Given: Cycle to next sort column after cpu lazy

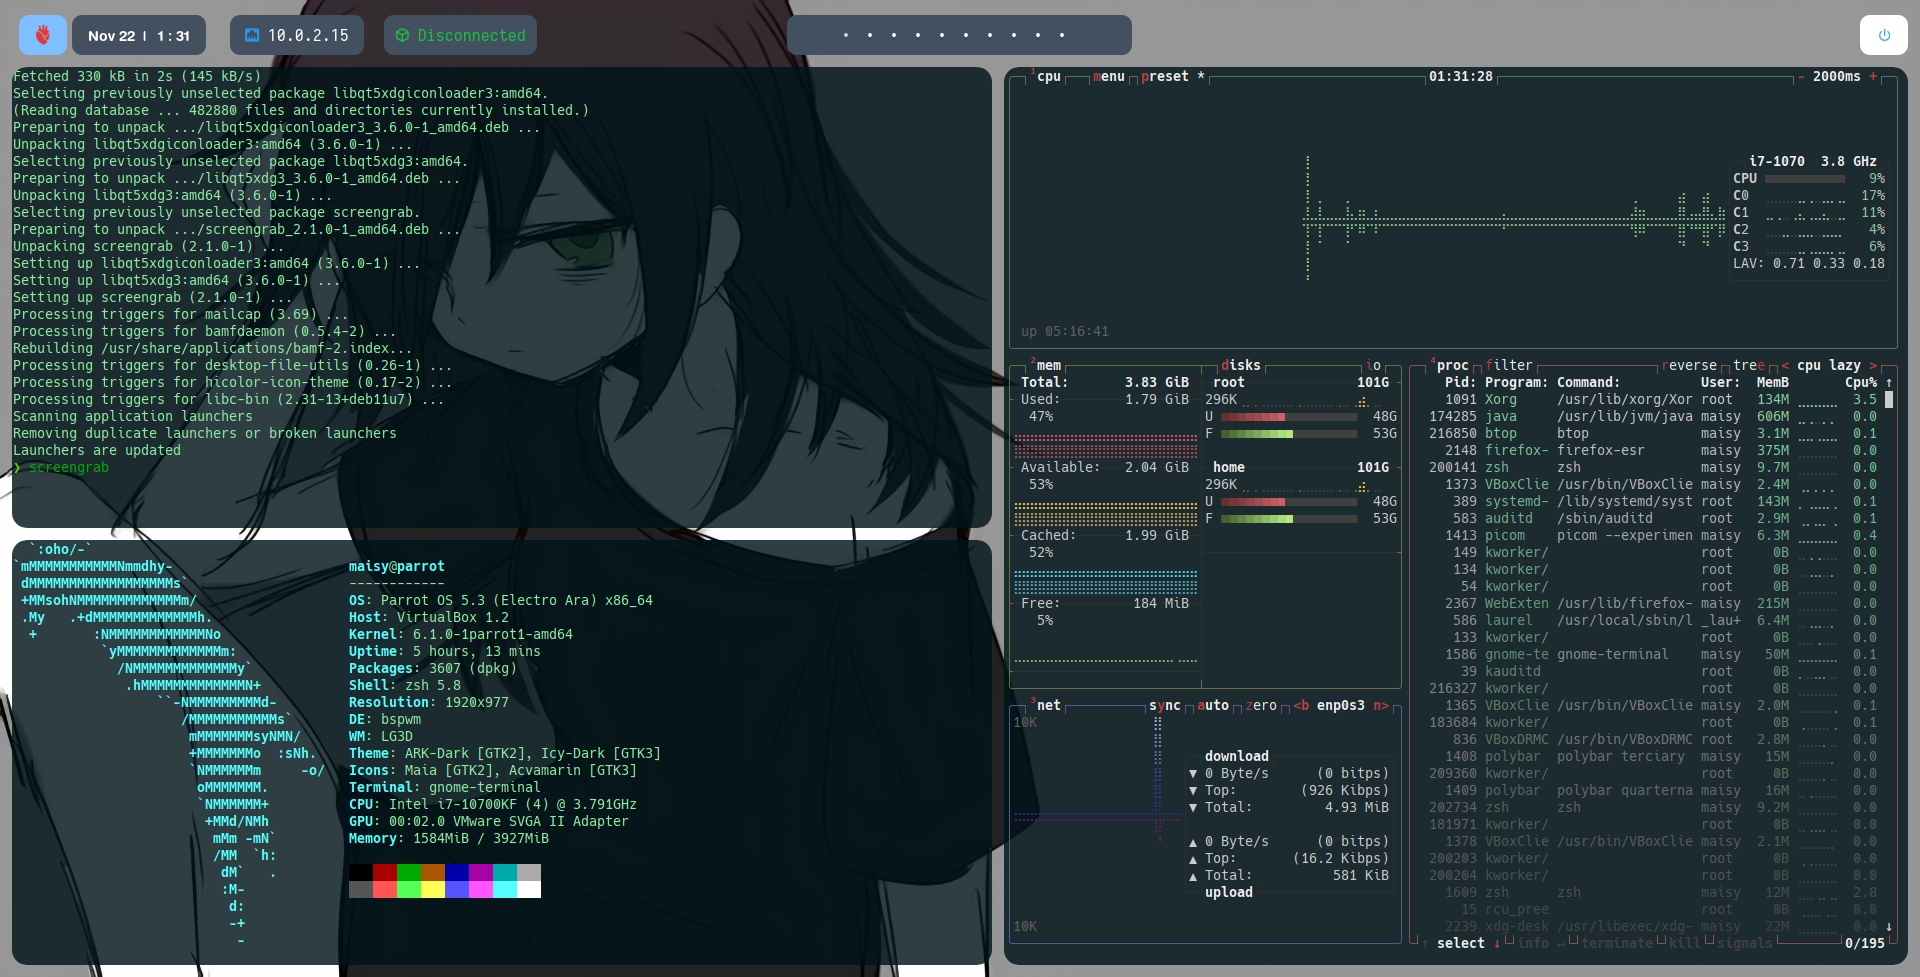Looking at the screenshot, I should [x=1873, y=366].
